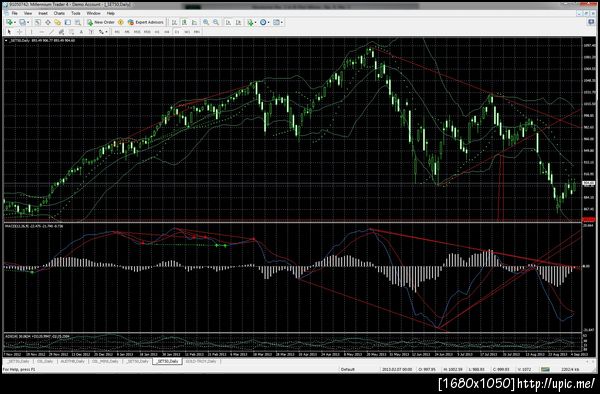Open the Indicators list icon
The width and height of the screenshot is (600, 394).
click(x=250, y=22)
